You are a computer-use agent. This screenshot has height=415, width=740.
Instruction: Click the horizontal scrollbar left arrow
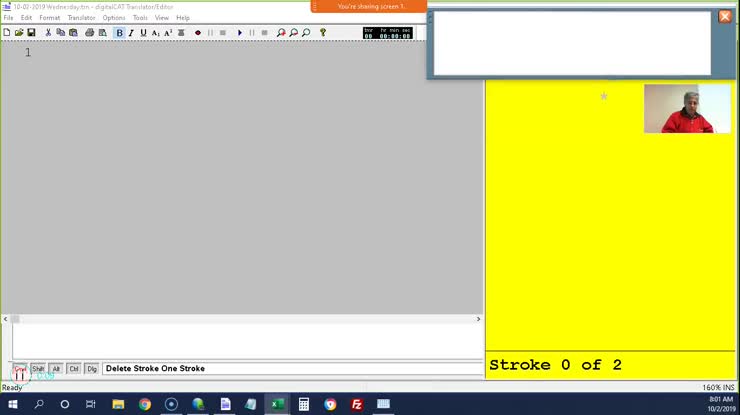[5, 319]
